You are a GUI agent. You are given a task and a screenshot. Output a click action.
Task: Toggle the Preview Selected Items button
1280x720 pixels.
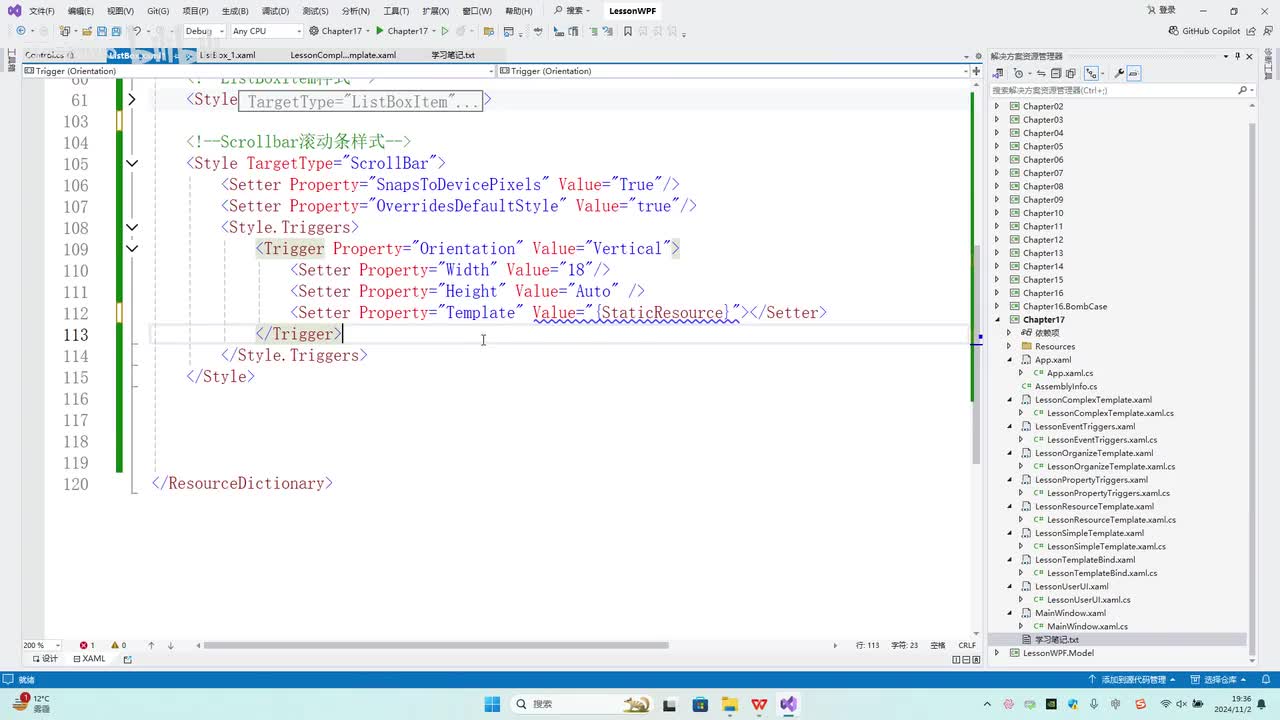[1135, 74]
